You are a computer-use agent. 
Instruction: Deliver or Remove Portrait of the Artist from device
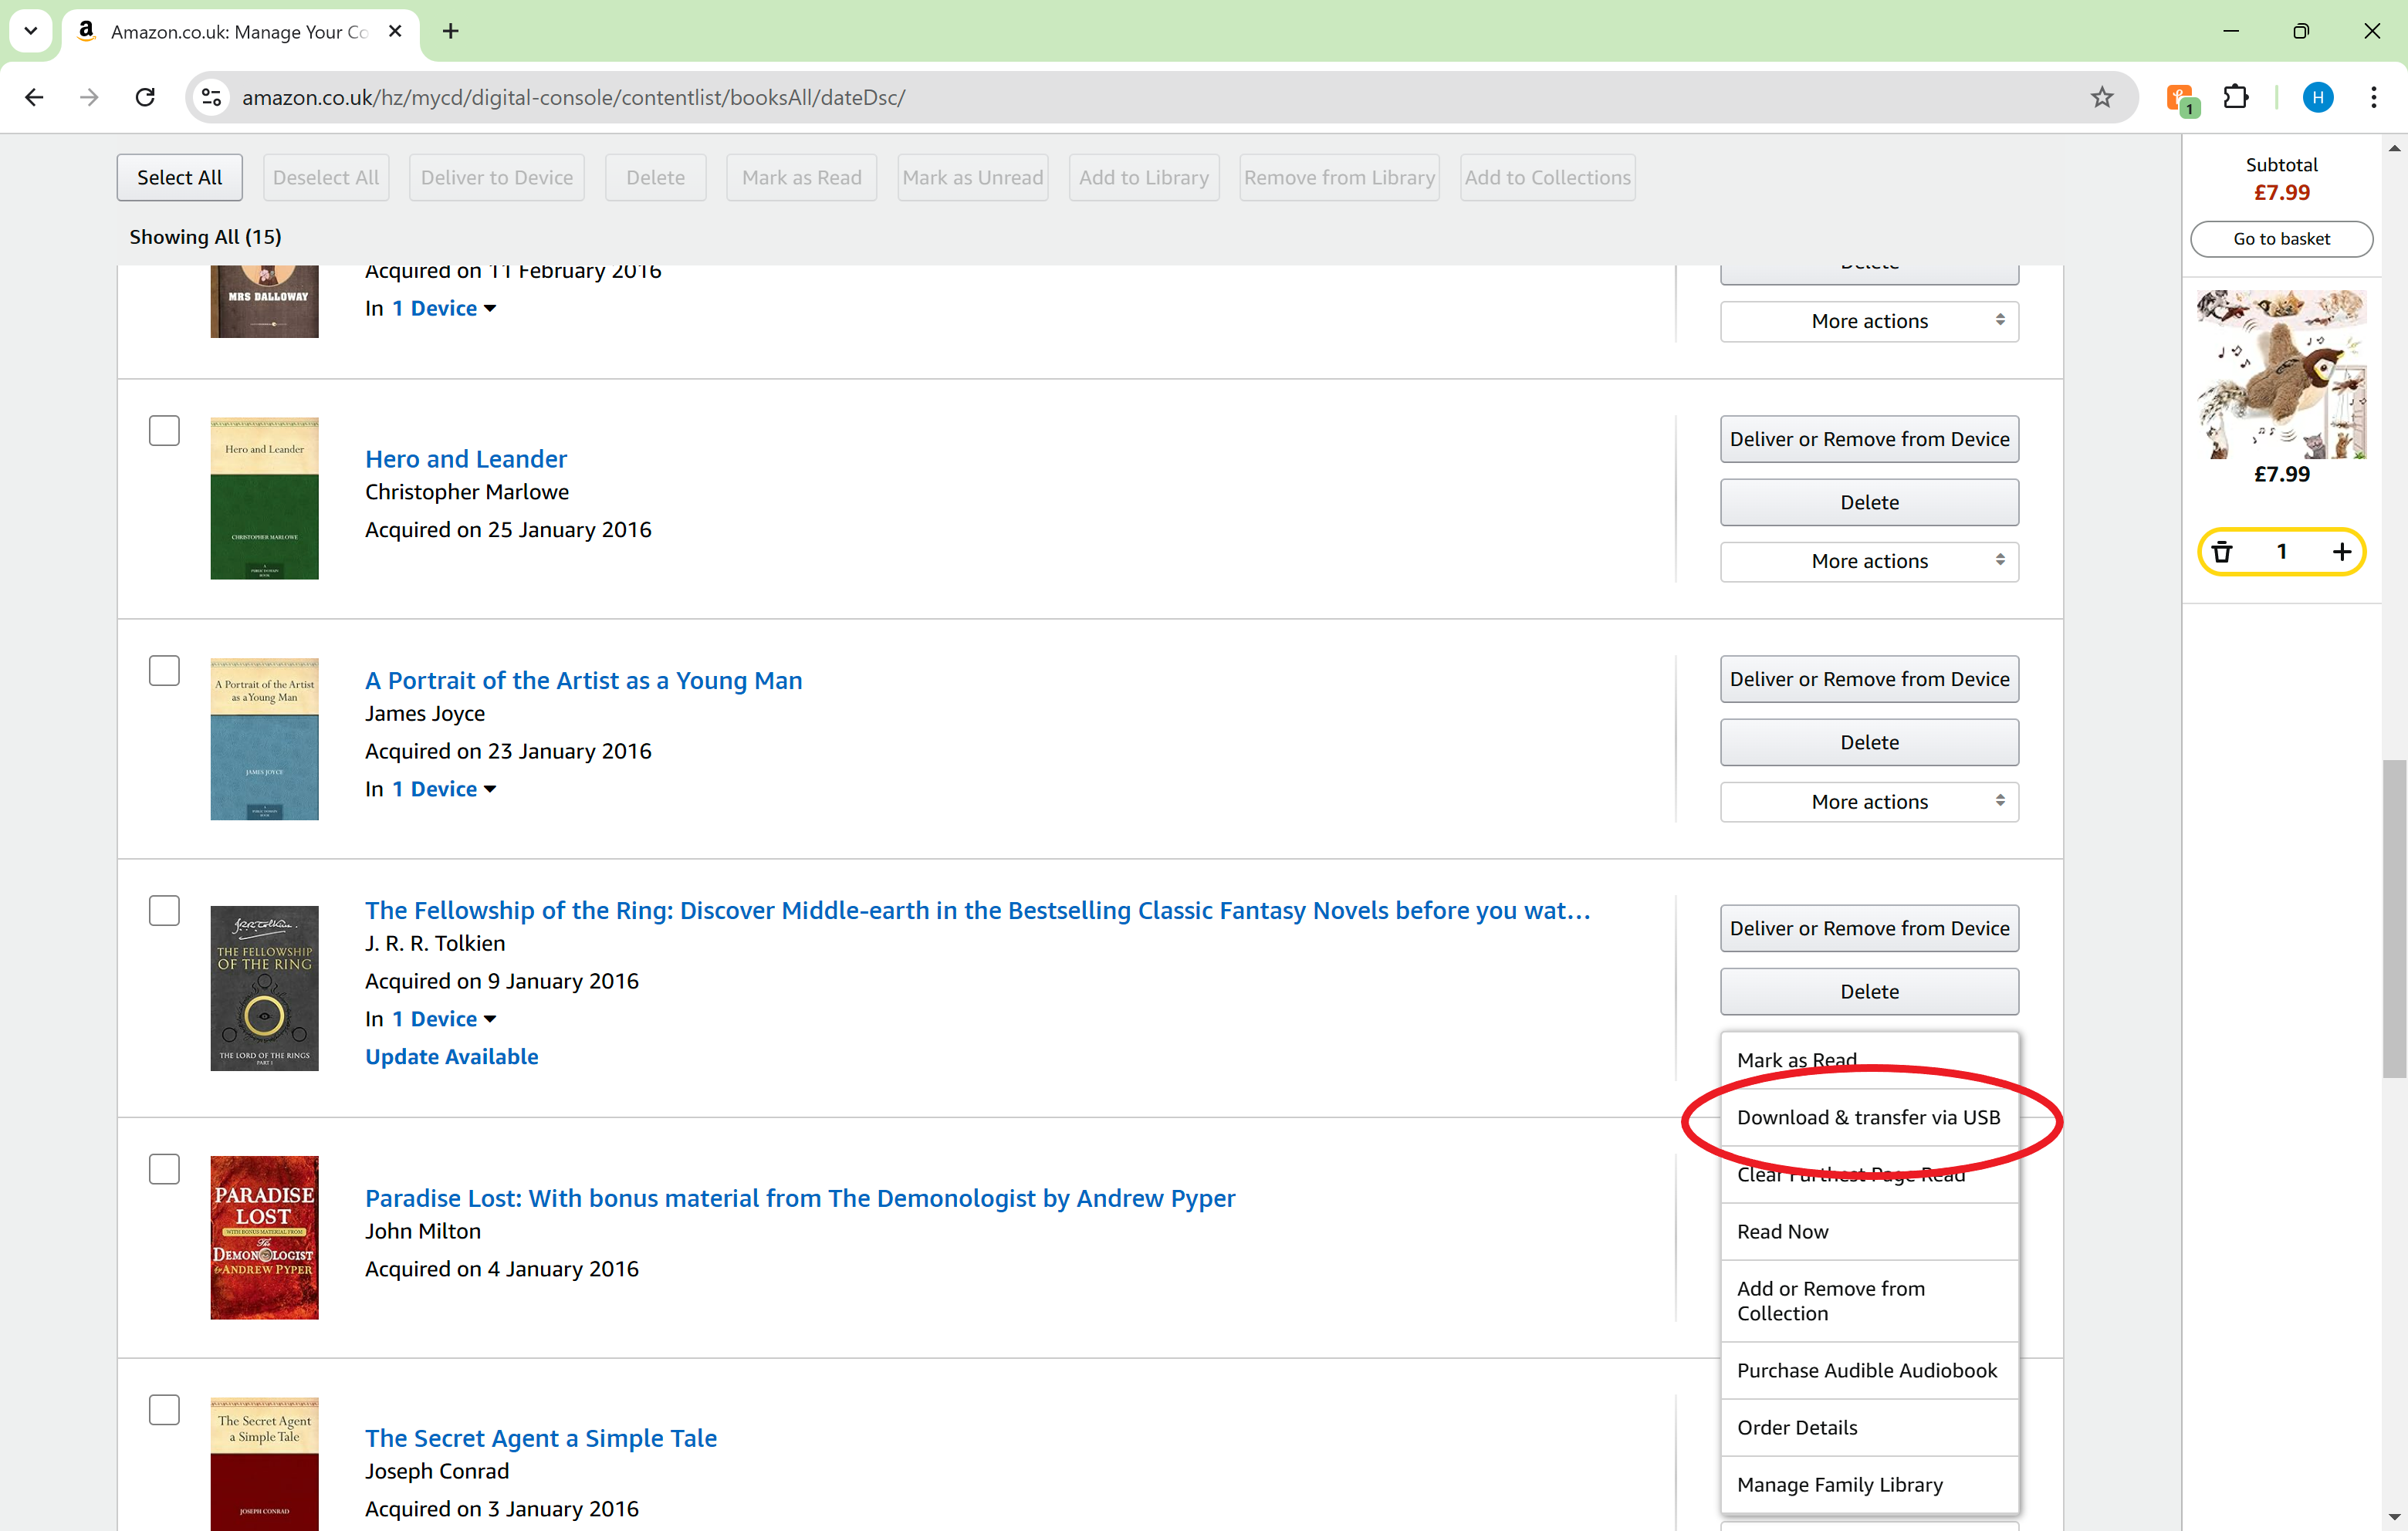click(x=1869, y=679)
